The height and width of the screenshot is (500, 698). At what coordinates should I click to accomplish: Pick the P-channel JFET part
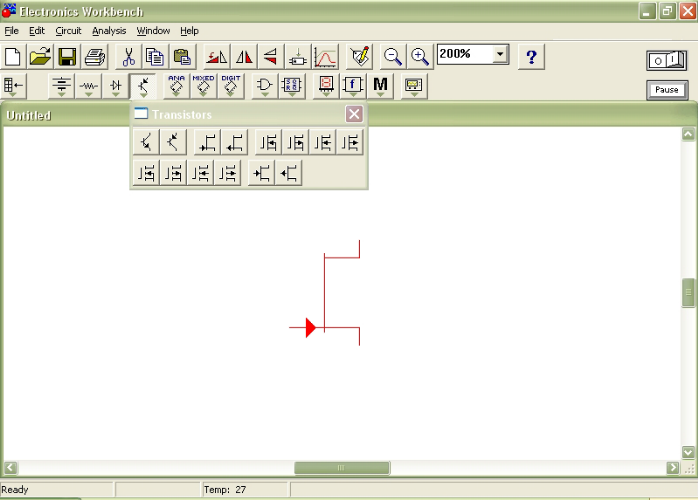(x=235, y=142)
